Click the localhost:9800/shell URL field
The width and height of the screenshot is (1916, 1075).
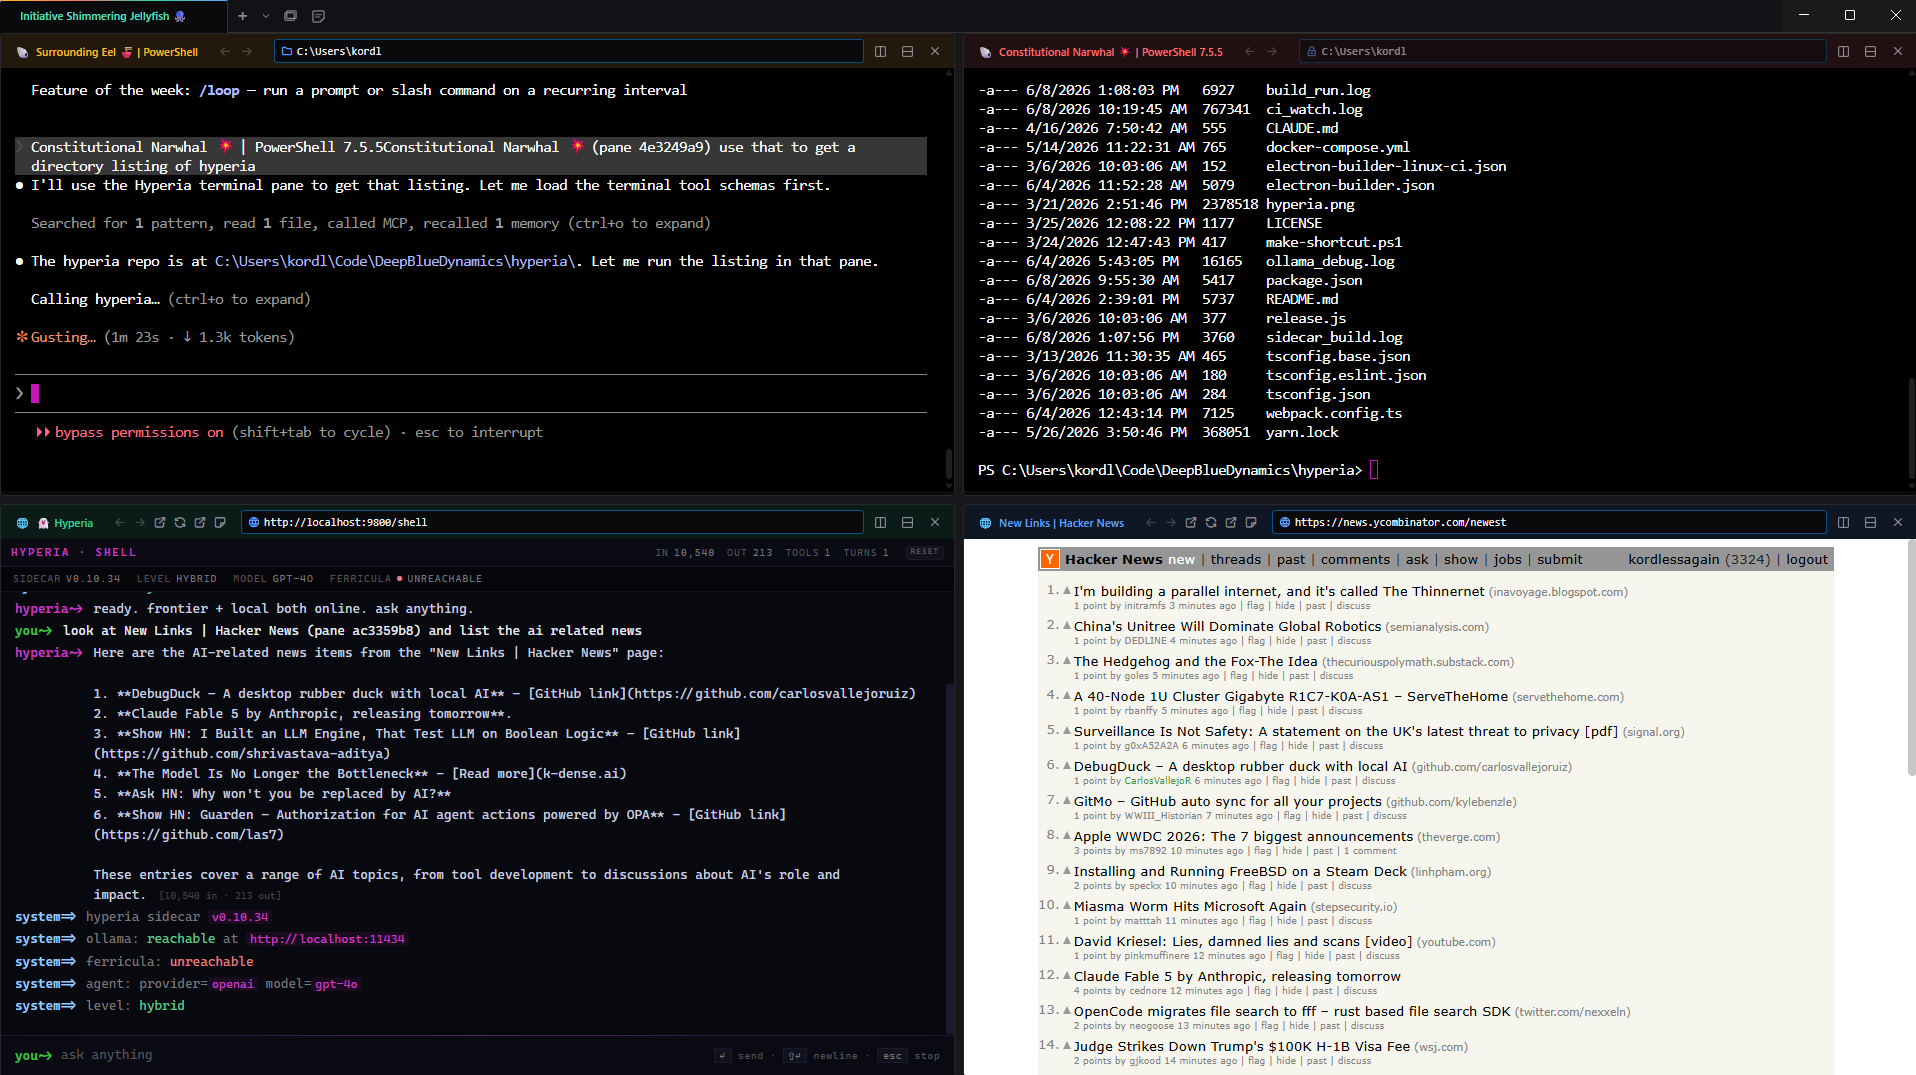tap(552, 522)
